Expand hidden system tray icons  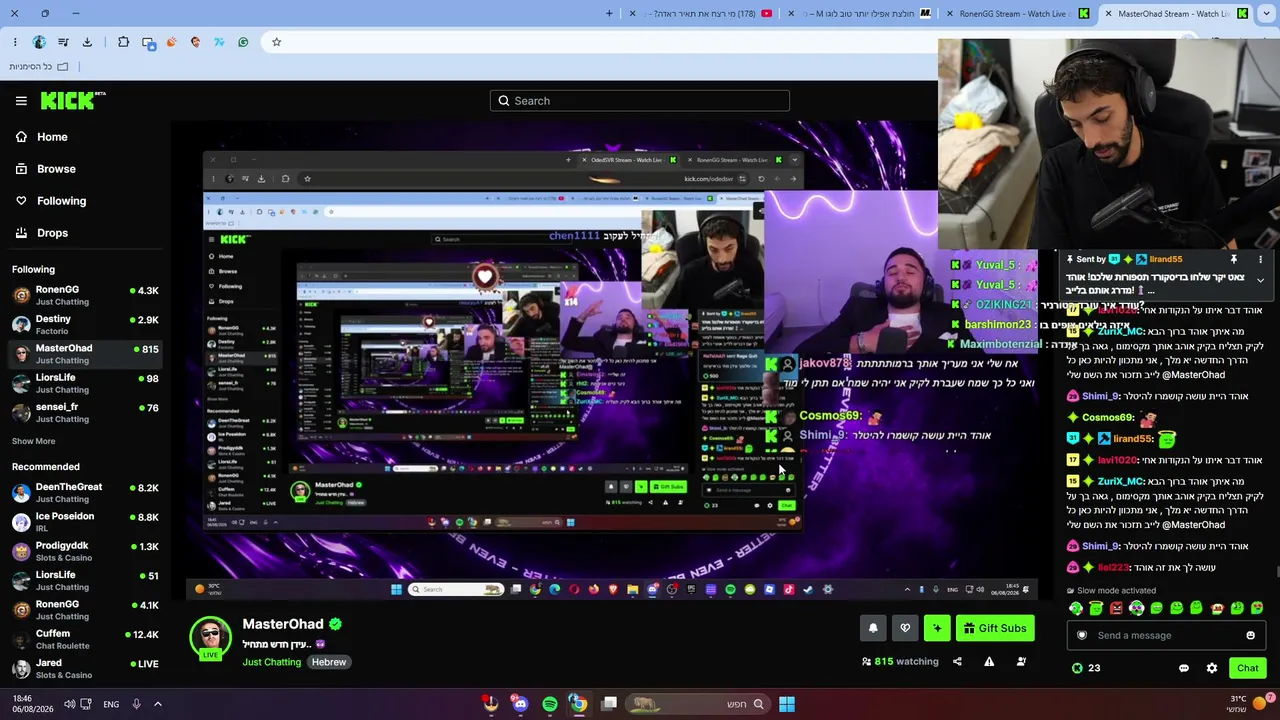coord(157,704)
